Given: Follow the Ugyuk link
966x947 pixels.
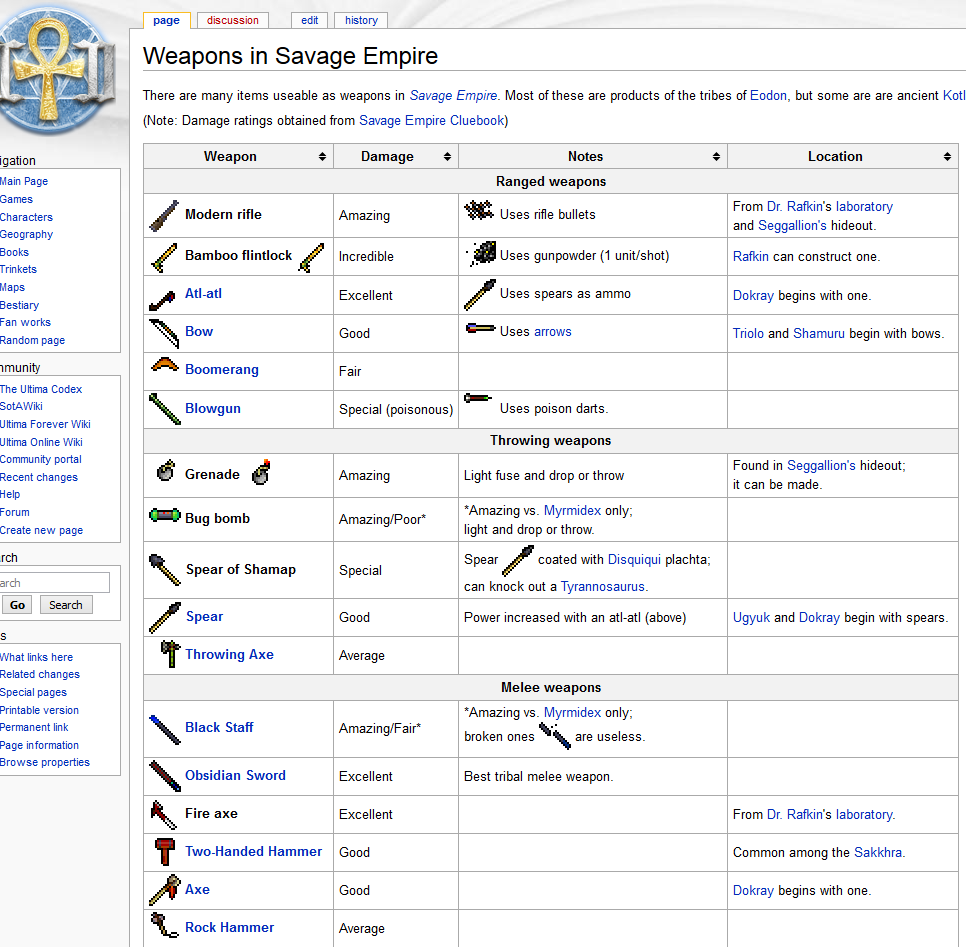Looking at the screenshot, I should (751, 617).
